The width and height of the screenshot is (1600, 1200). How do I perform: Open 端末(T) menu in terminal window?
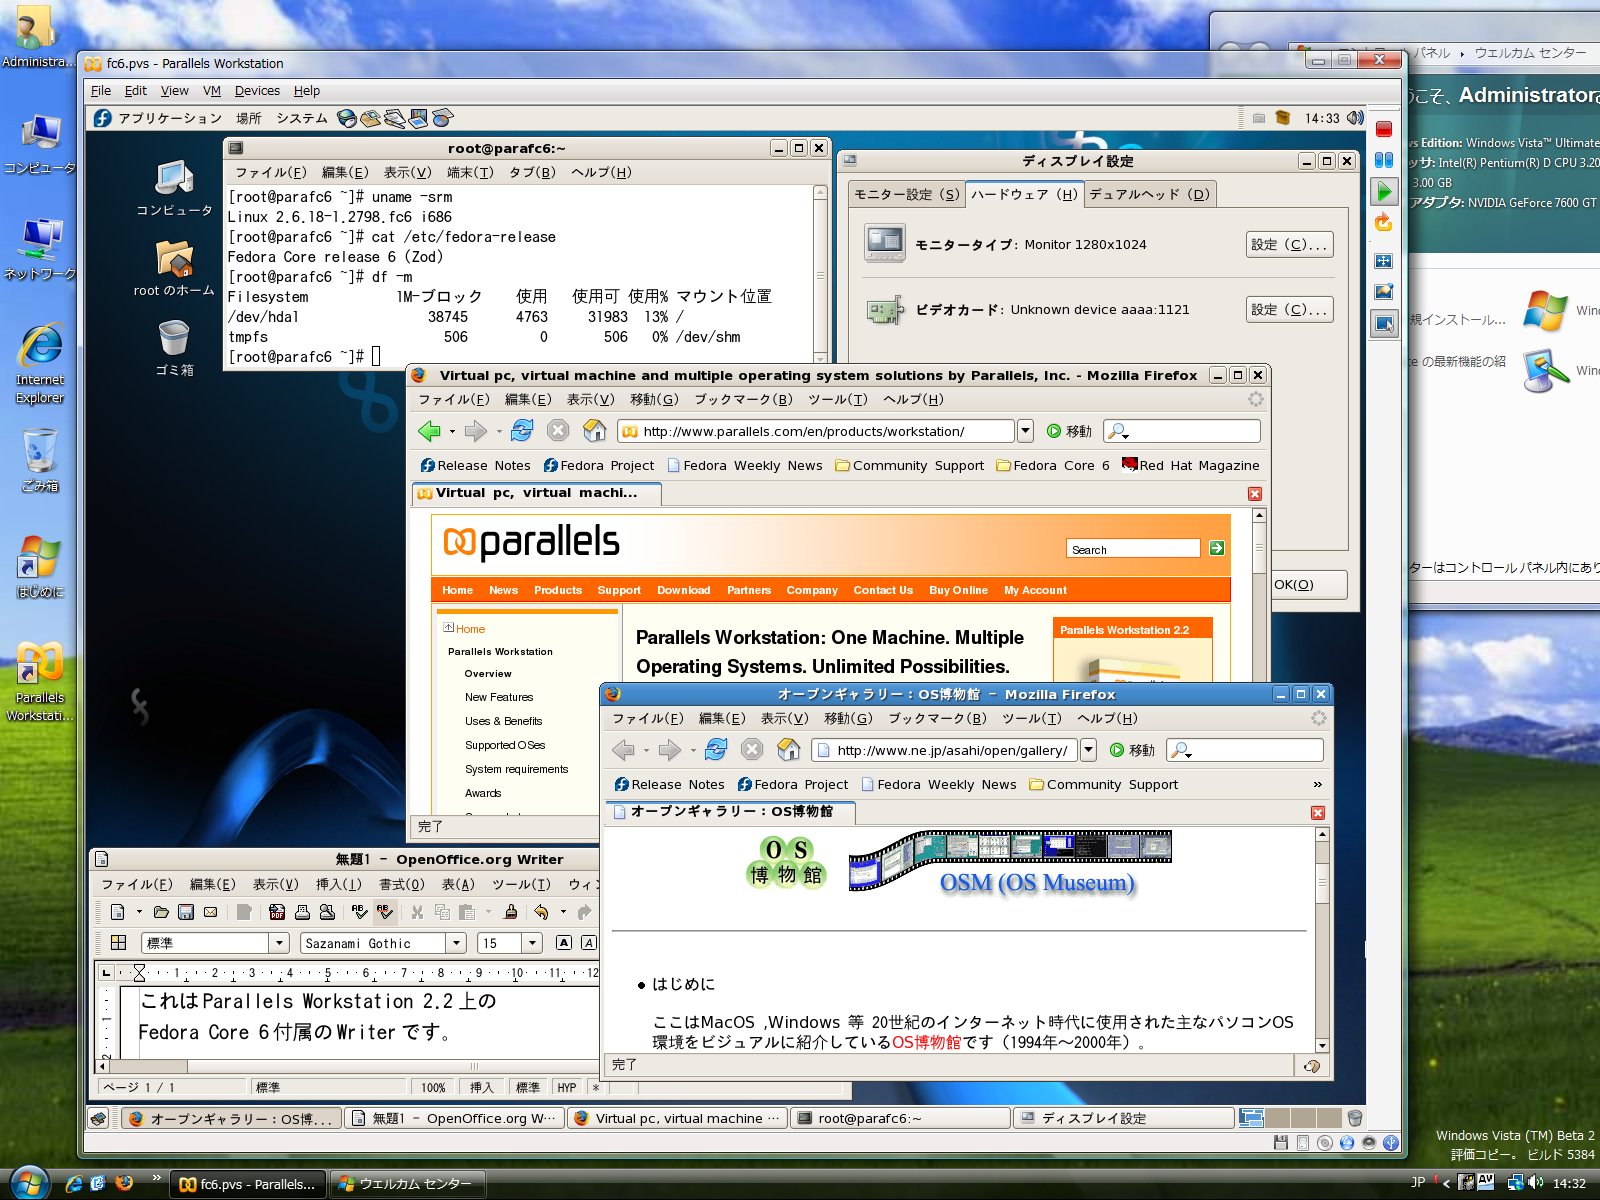[x=470, y=172]
